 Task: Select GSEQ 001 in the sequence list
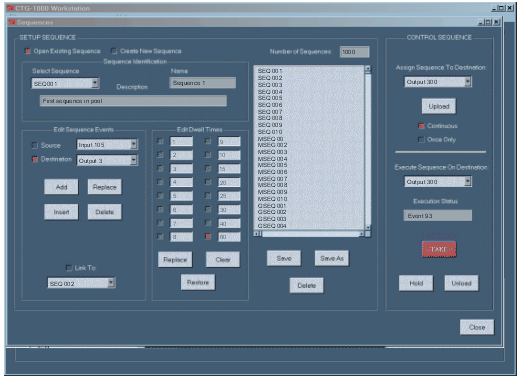(x=272, y=205)
